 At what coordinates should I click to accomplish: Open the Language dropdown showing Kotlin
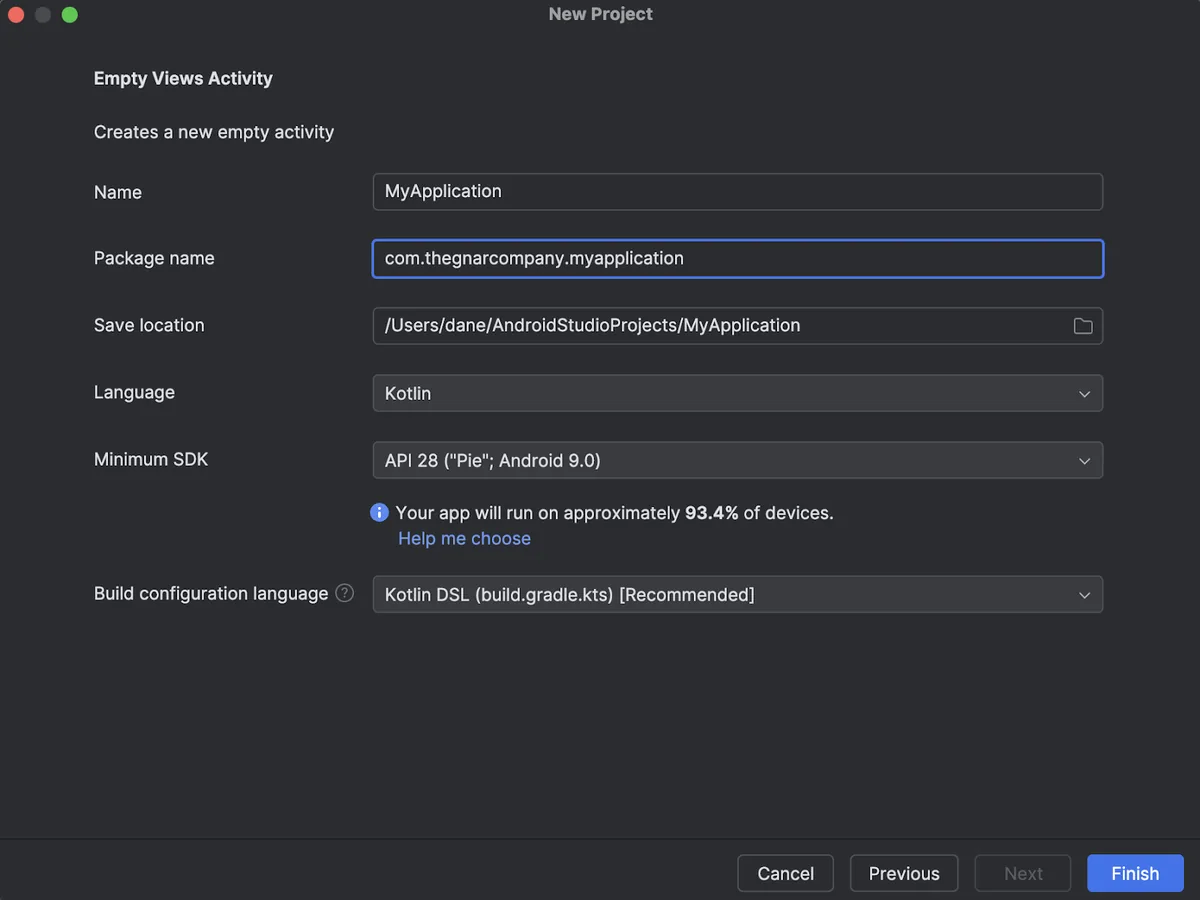738,393
